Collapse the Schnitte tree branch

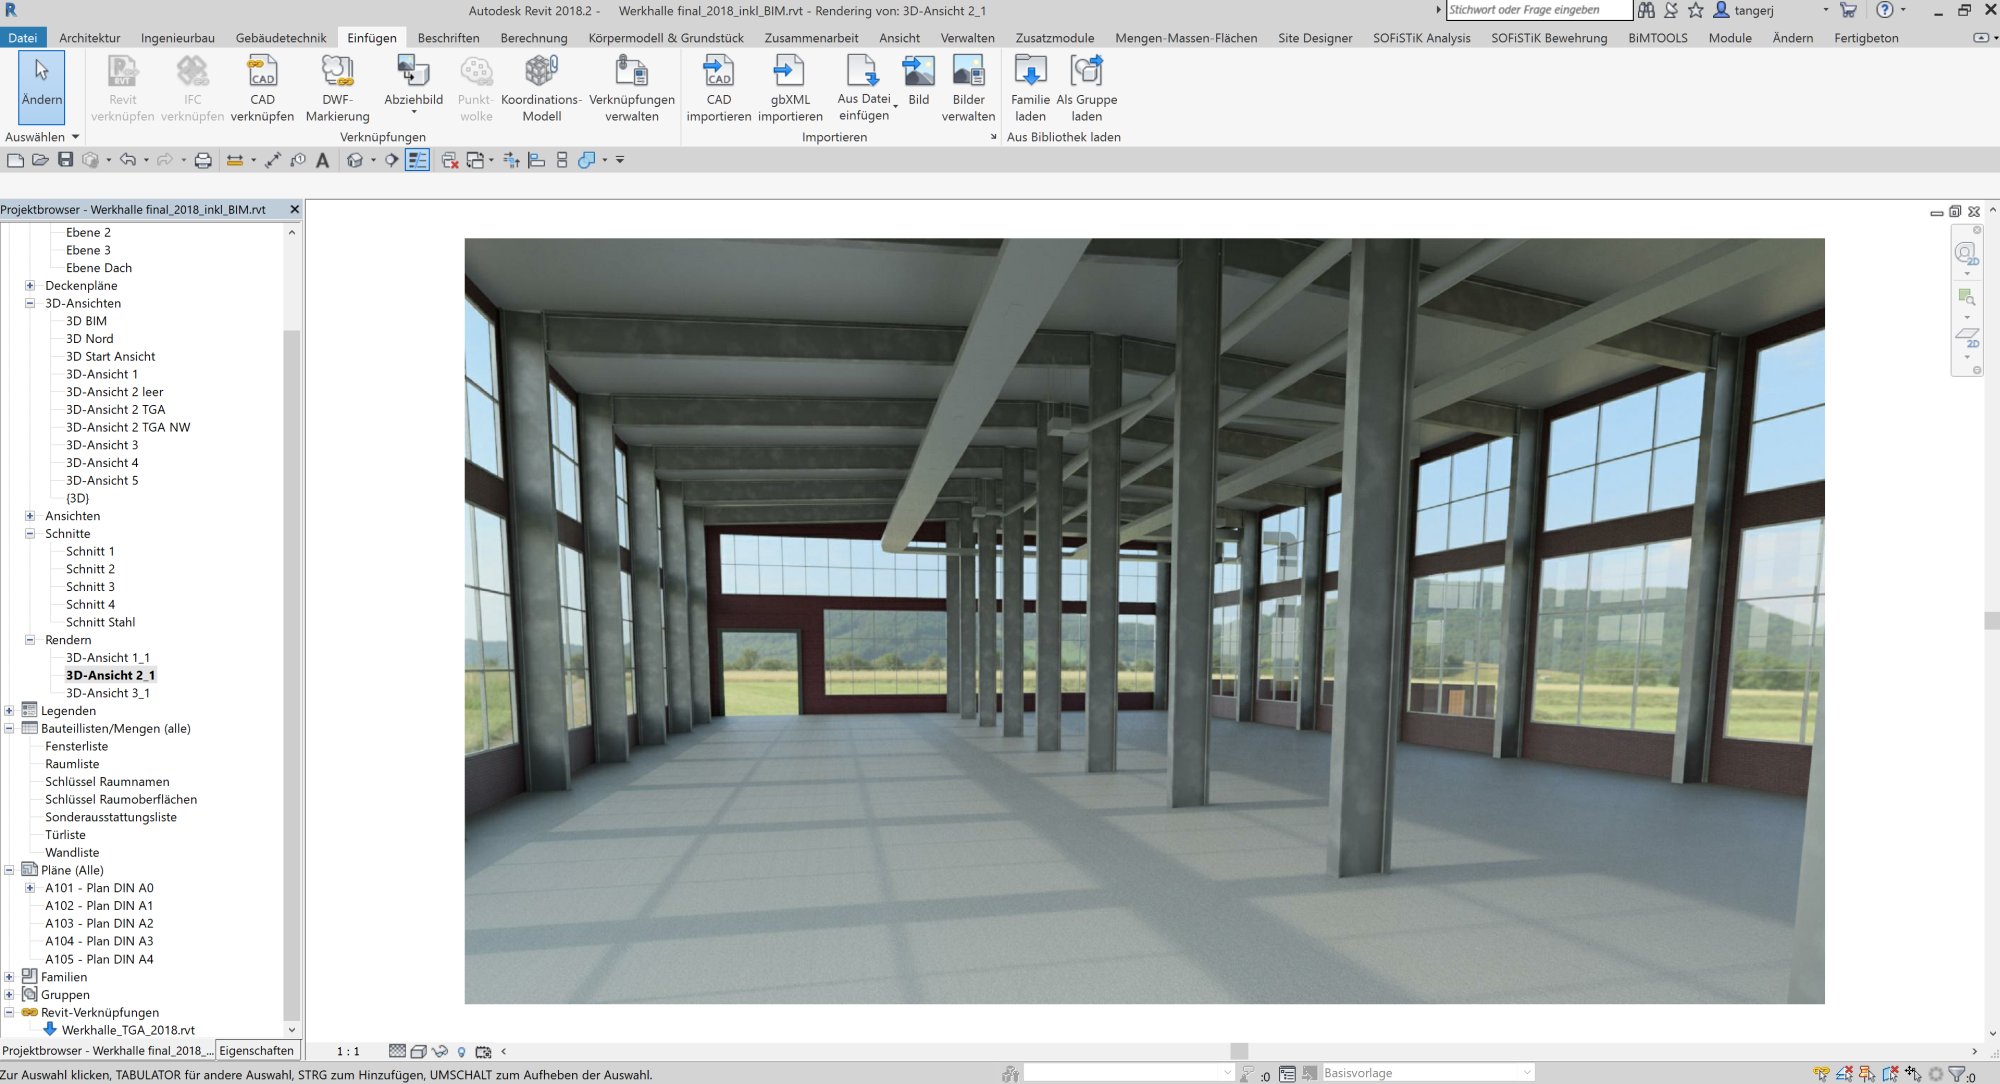point(30,533)
